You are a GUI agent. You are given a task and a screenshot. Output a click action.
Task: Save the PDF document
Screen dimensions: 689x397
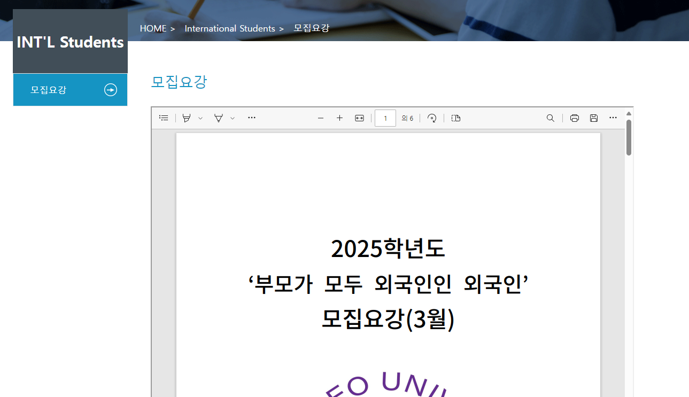[594, 118]
